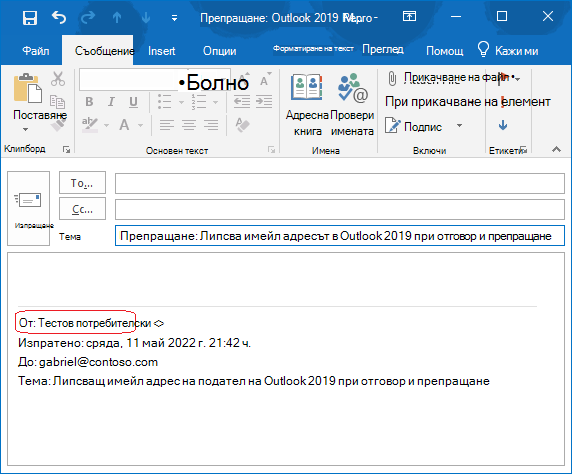The width and height of the screenshot is (572, 474).
Task: Click the low importance blue down arrow
Action: pos(503,126)
